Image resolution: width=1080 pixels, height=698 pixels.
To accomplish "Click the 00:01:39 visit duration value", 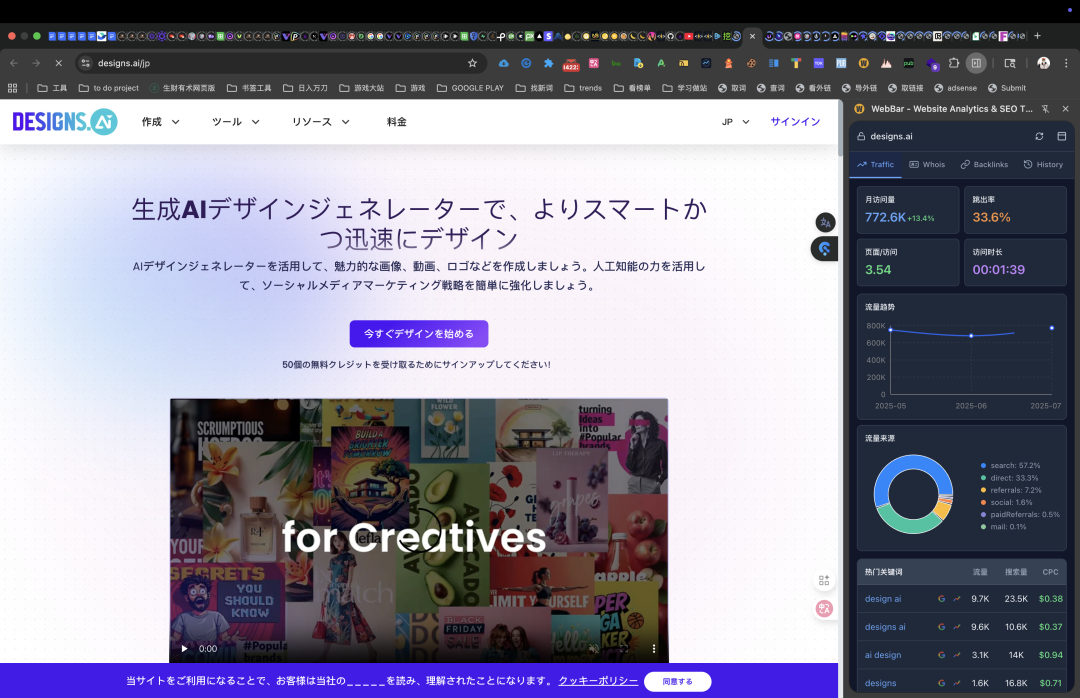I will click(x=998, y=269).
